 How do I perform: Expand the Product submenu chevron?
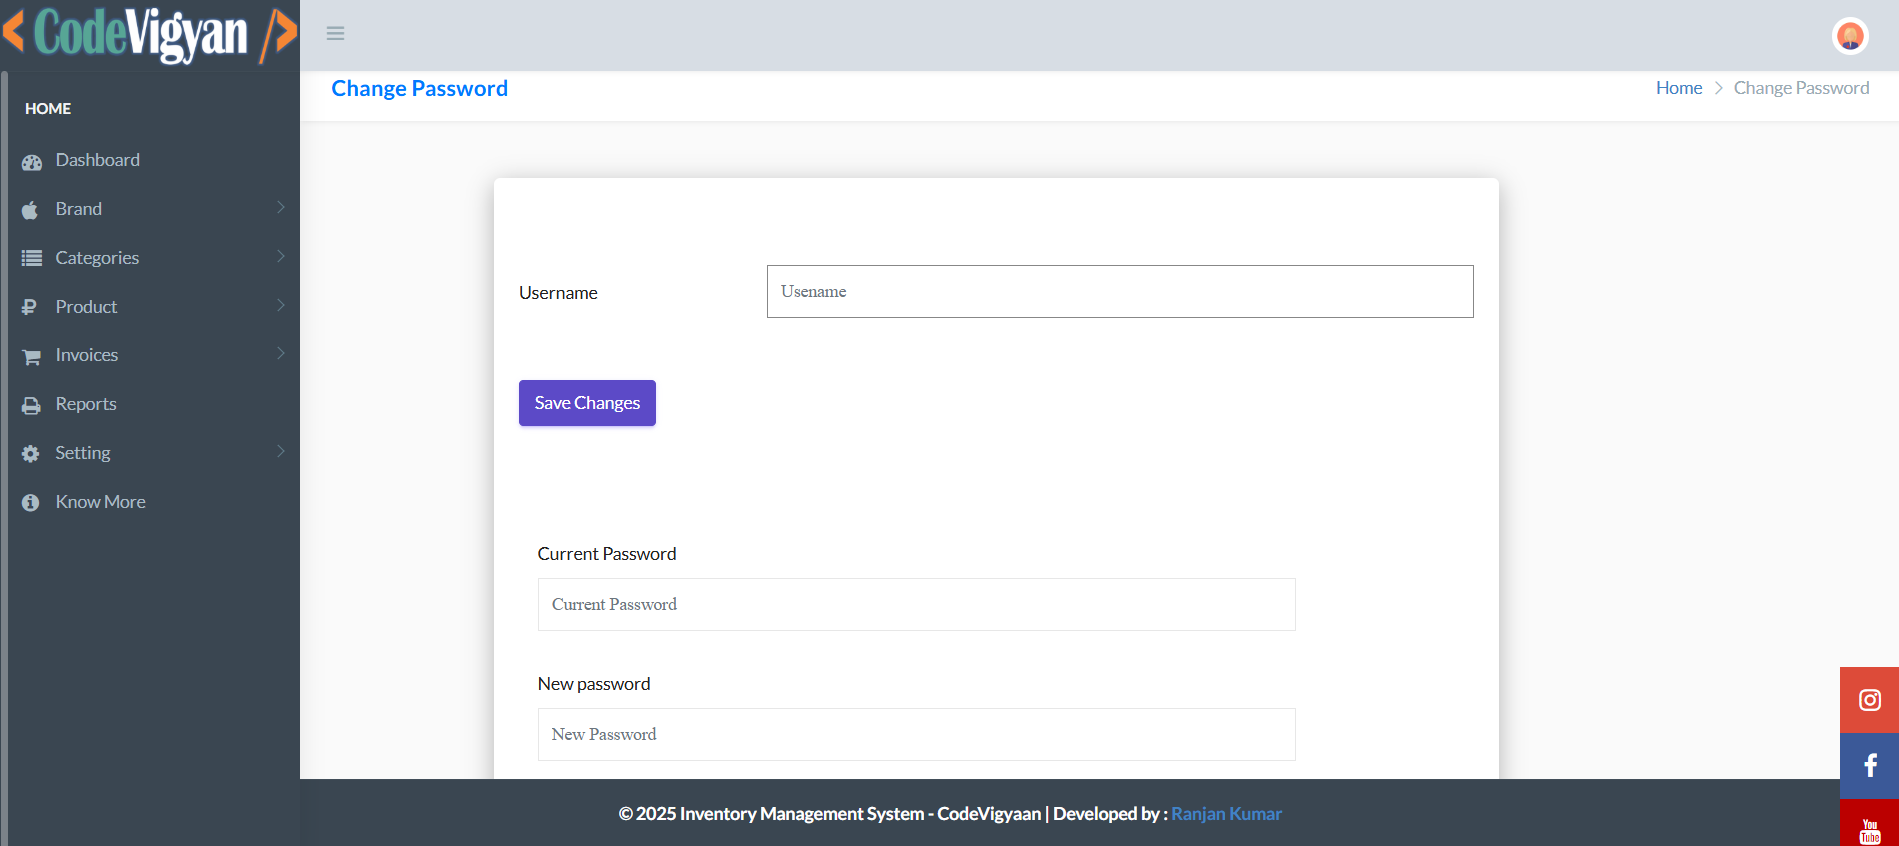pos(281,306)
